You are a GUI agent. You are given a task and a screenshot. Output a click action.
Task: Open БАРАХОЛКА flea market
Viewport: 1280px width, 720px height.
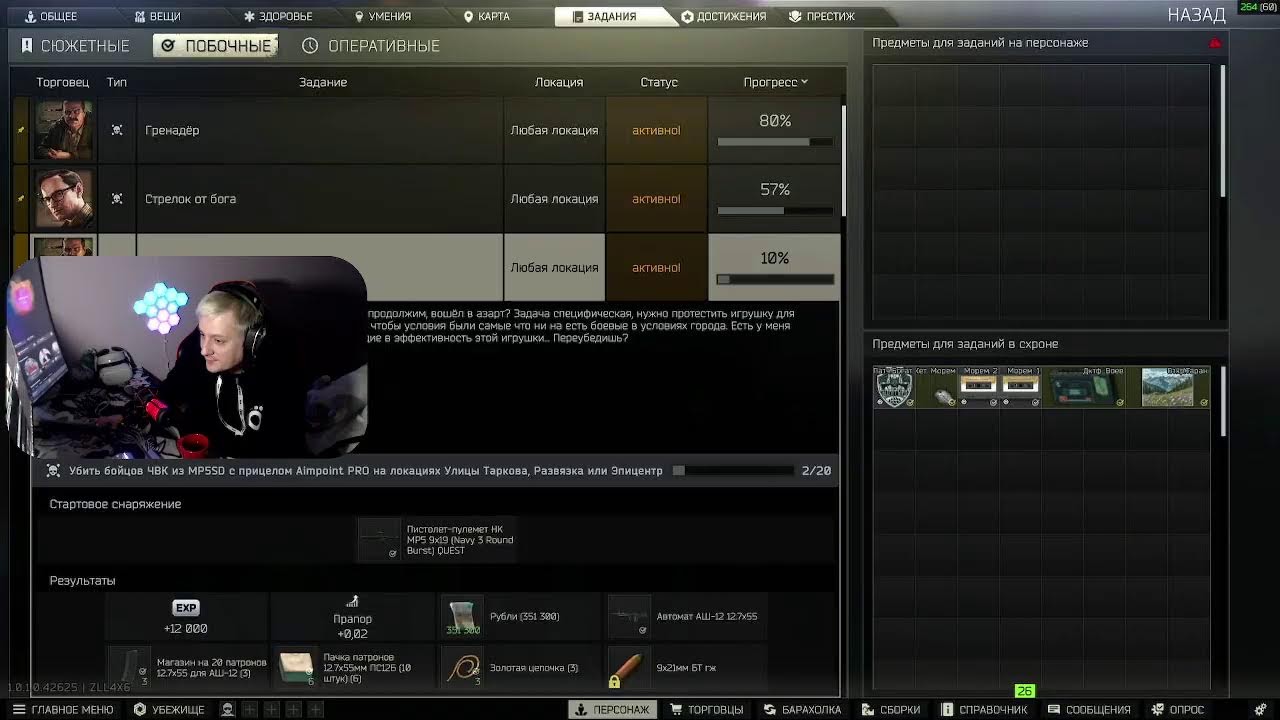point(802,709)
